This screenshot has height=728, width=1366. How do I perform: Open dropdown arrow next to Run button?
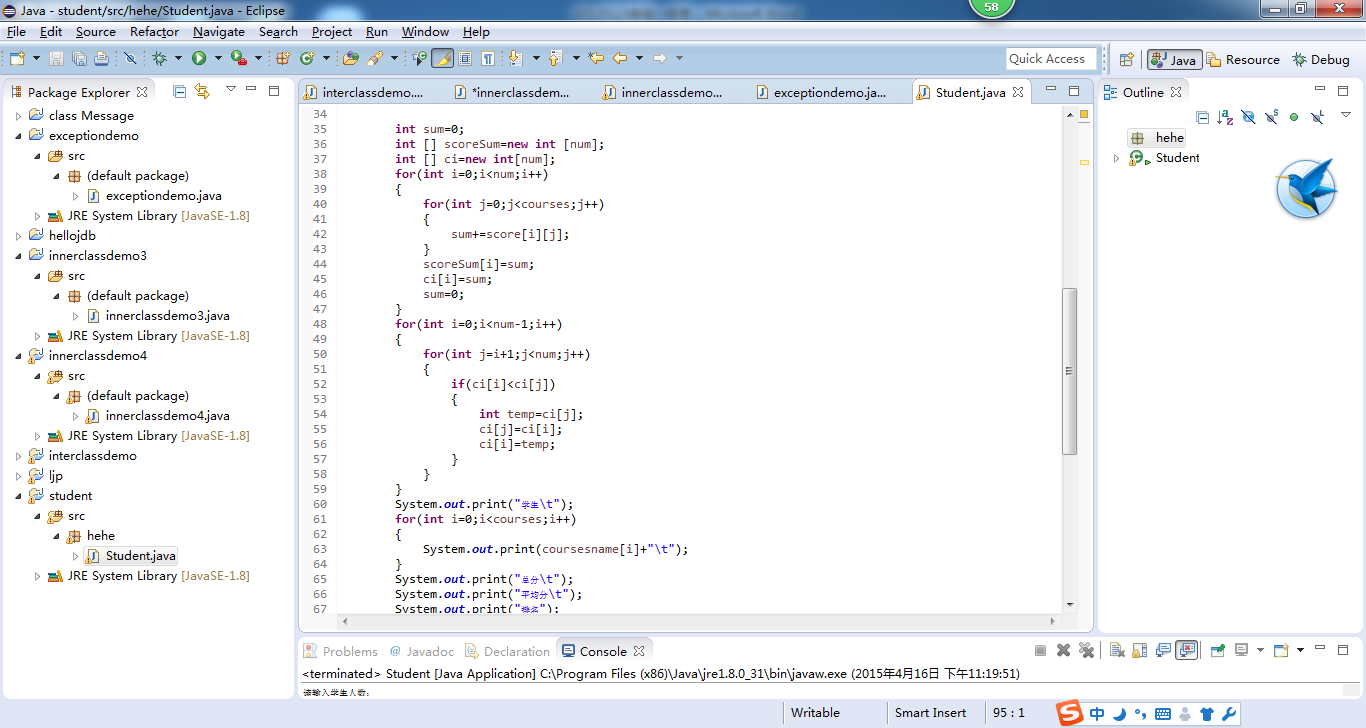[x=217, y=58]
